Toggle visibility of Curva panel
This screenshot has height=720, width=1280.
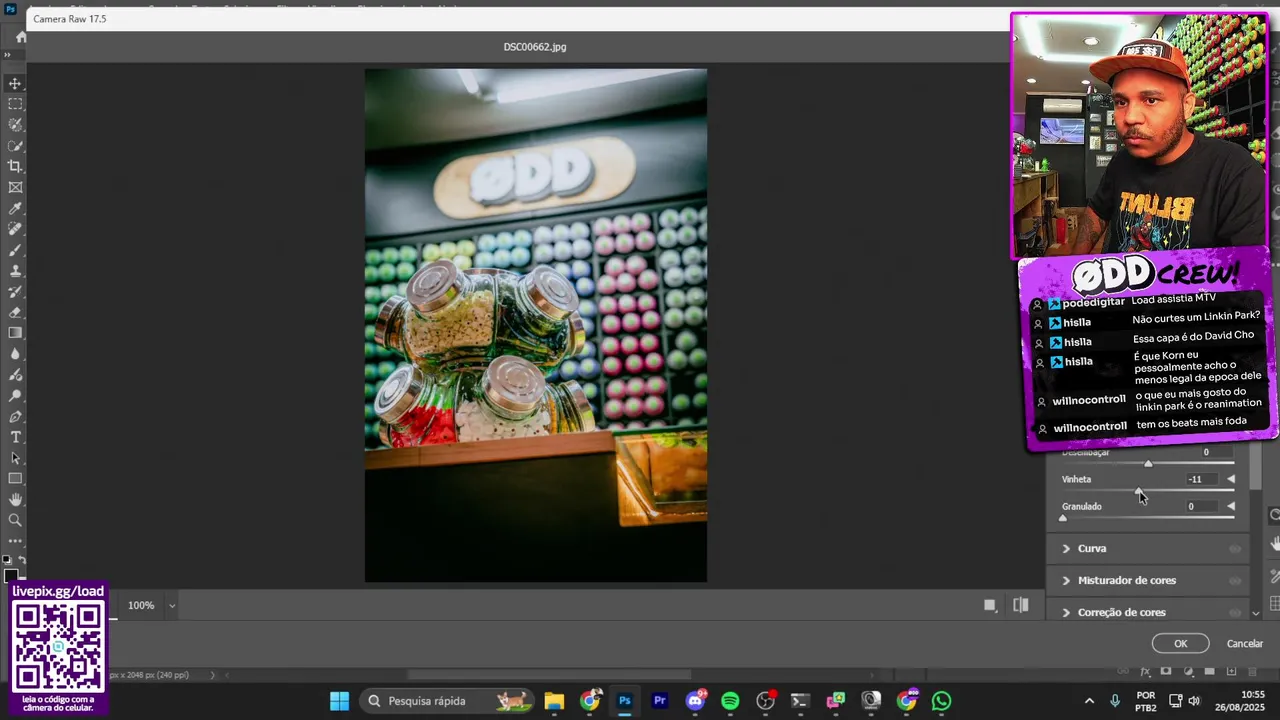(1235, 548)
